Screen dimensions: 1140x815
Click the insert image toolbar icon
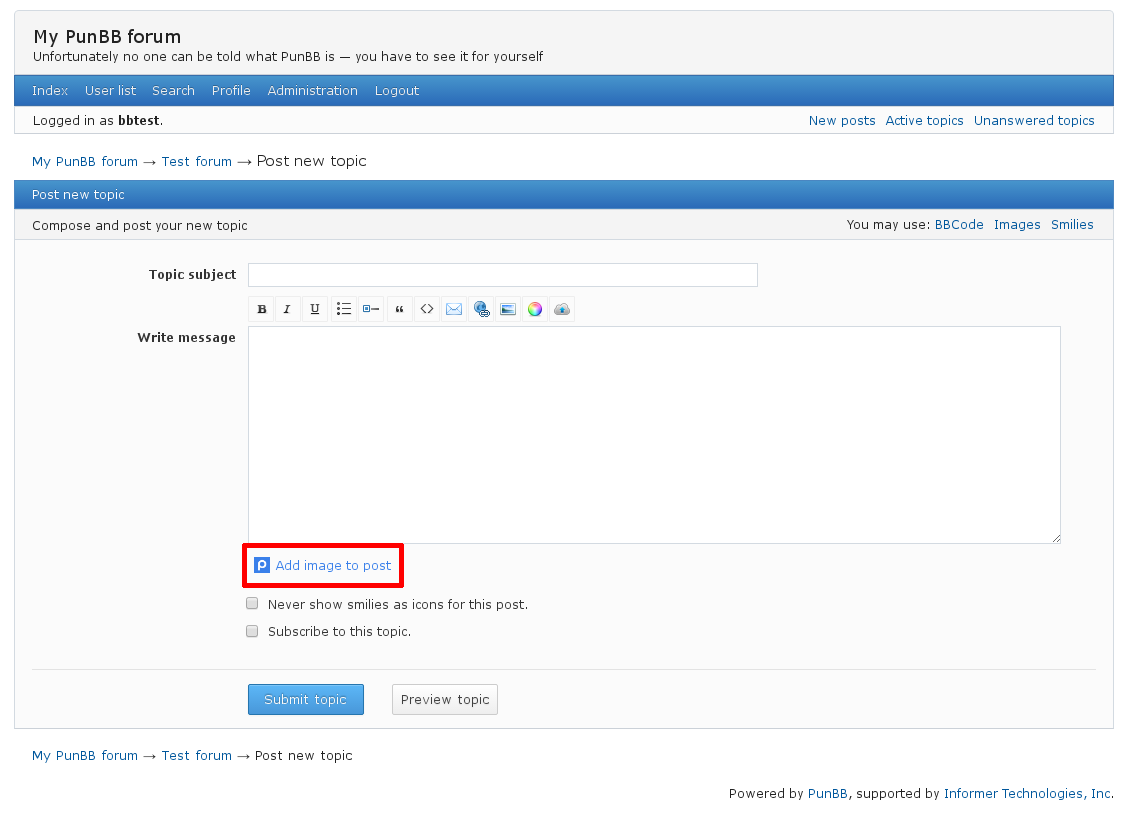click(508, 309)
